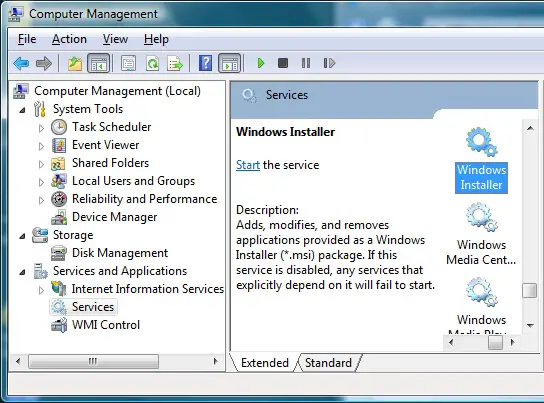Viewport: 544px width, 403px height.
Task: Click tree pane scroll right arrow
Action: 215,361
